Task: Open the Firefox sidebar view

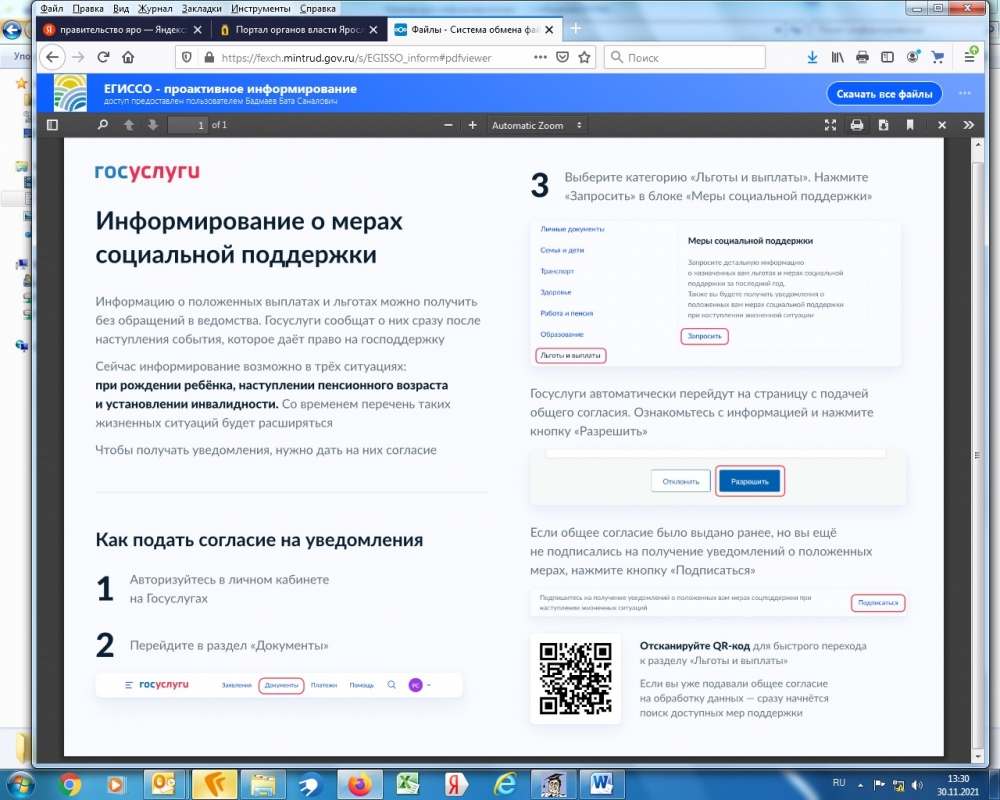Action: tap(887, 57)
